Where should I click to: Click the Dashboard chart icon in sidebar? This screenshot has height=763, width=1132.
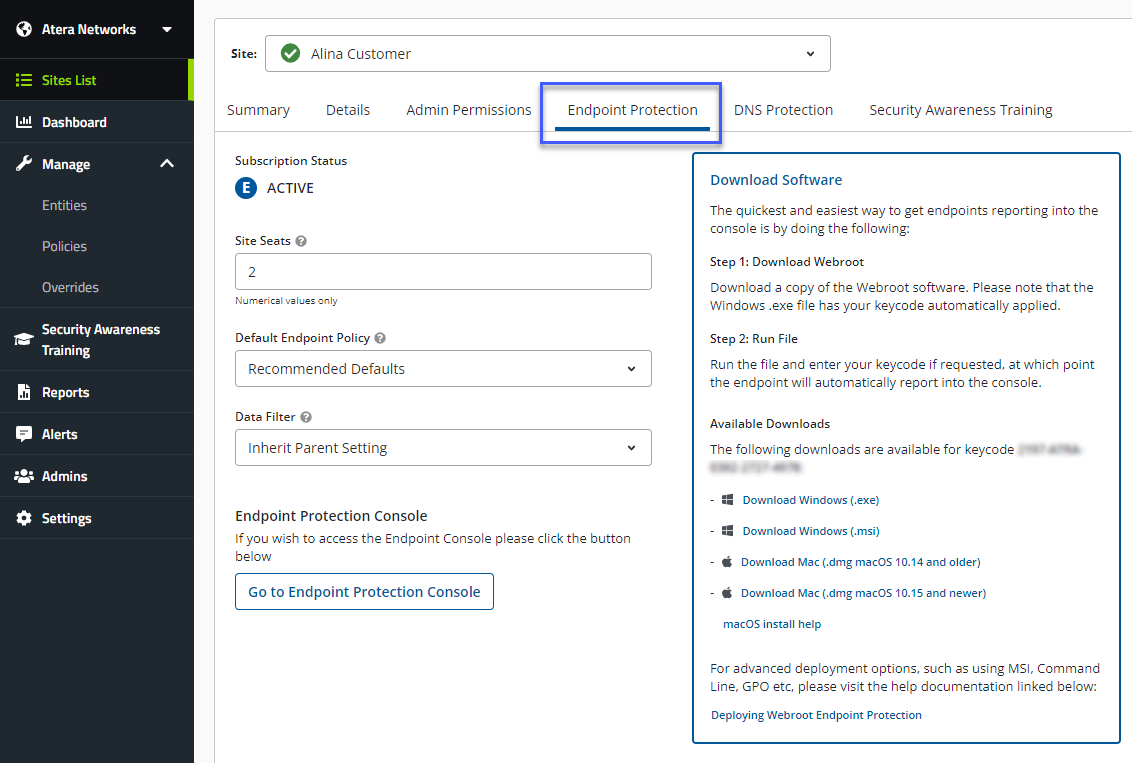tap(24, 122)
